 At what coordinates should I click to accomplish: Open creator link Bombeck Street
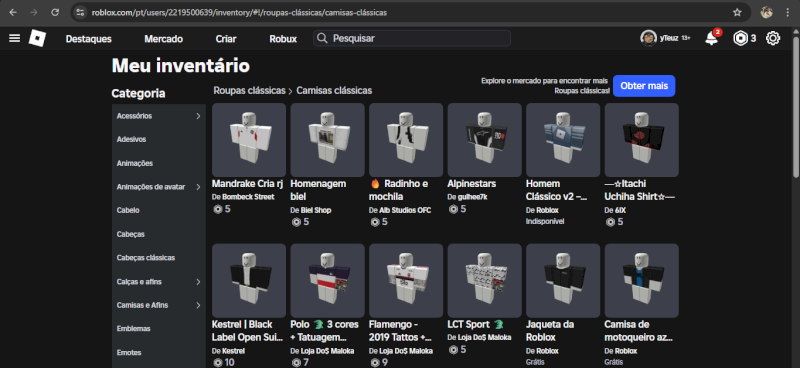pyautogui.click(x=248, y=197)
